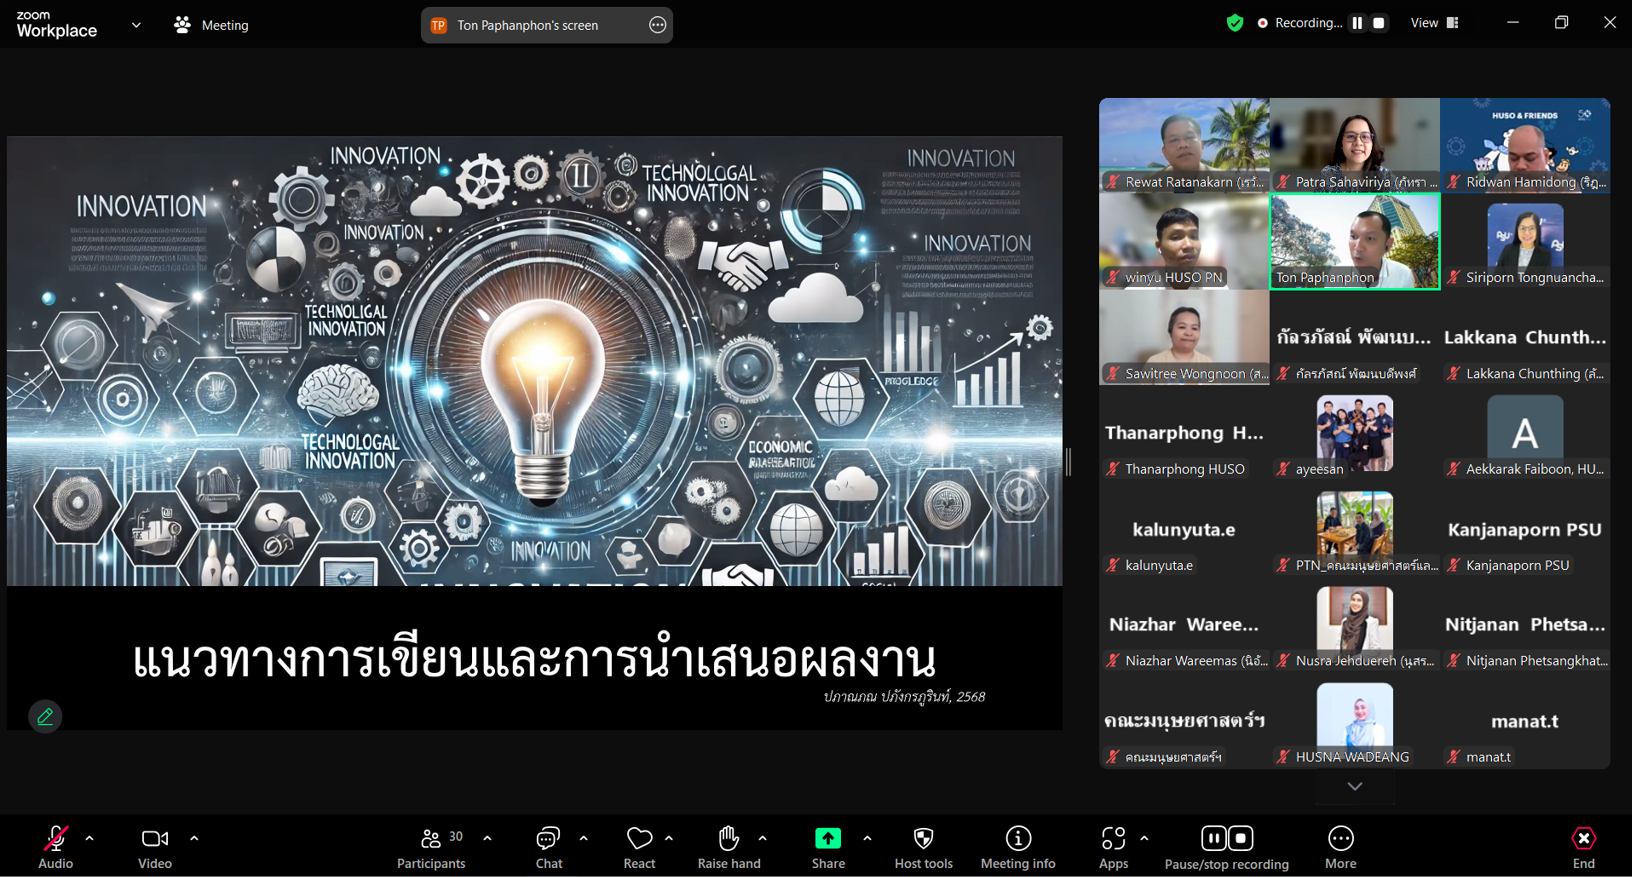The height and width of the screenshot is (877, 1632).
Task: Show more participants with the down chevron
Action: coord(1355,786)
